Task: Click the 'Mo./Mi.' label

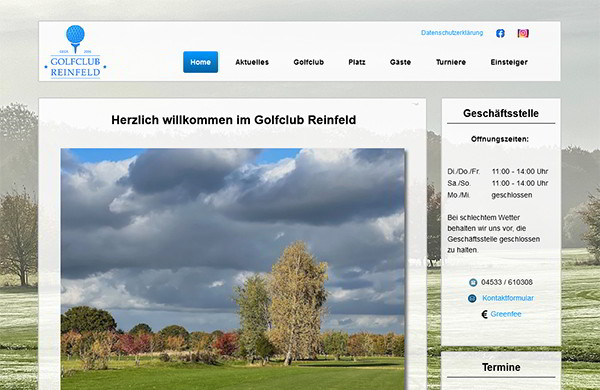Action: (x=459, y=195)
